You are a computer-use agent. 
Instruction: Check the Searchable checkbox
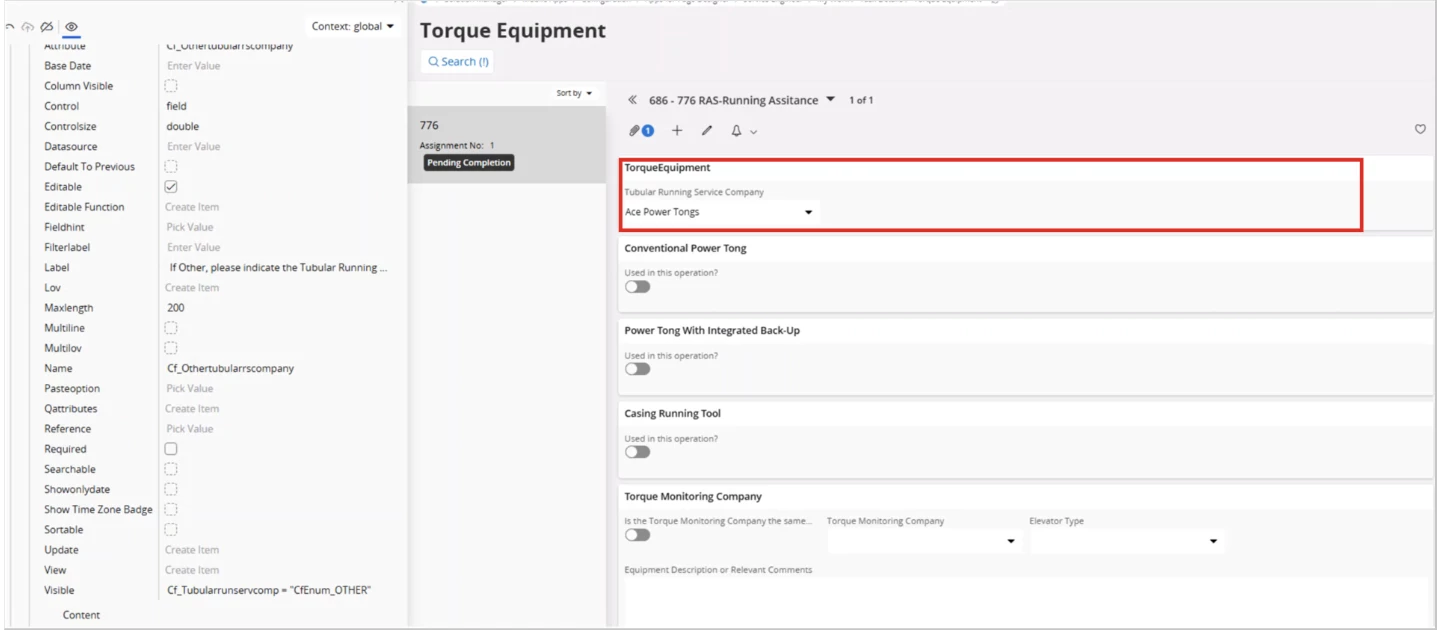click(x=171, y=469)
